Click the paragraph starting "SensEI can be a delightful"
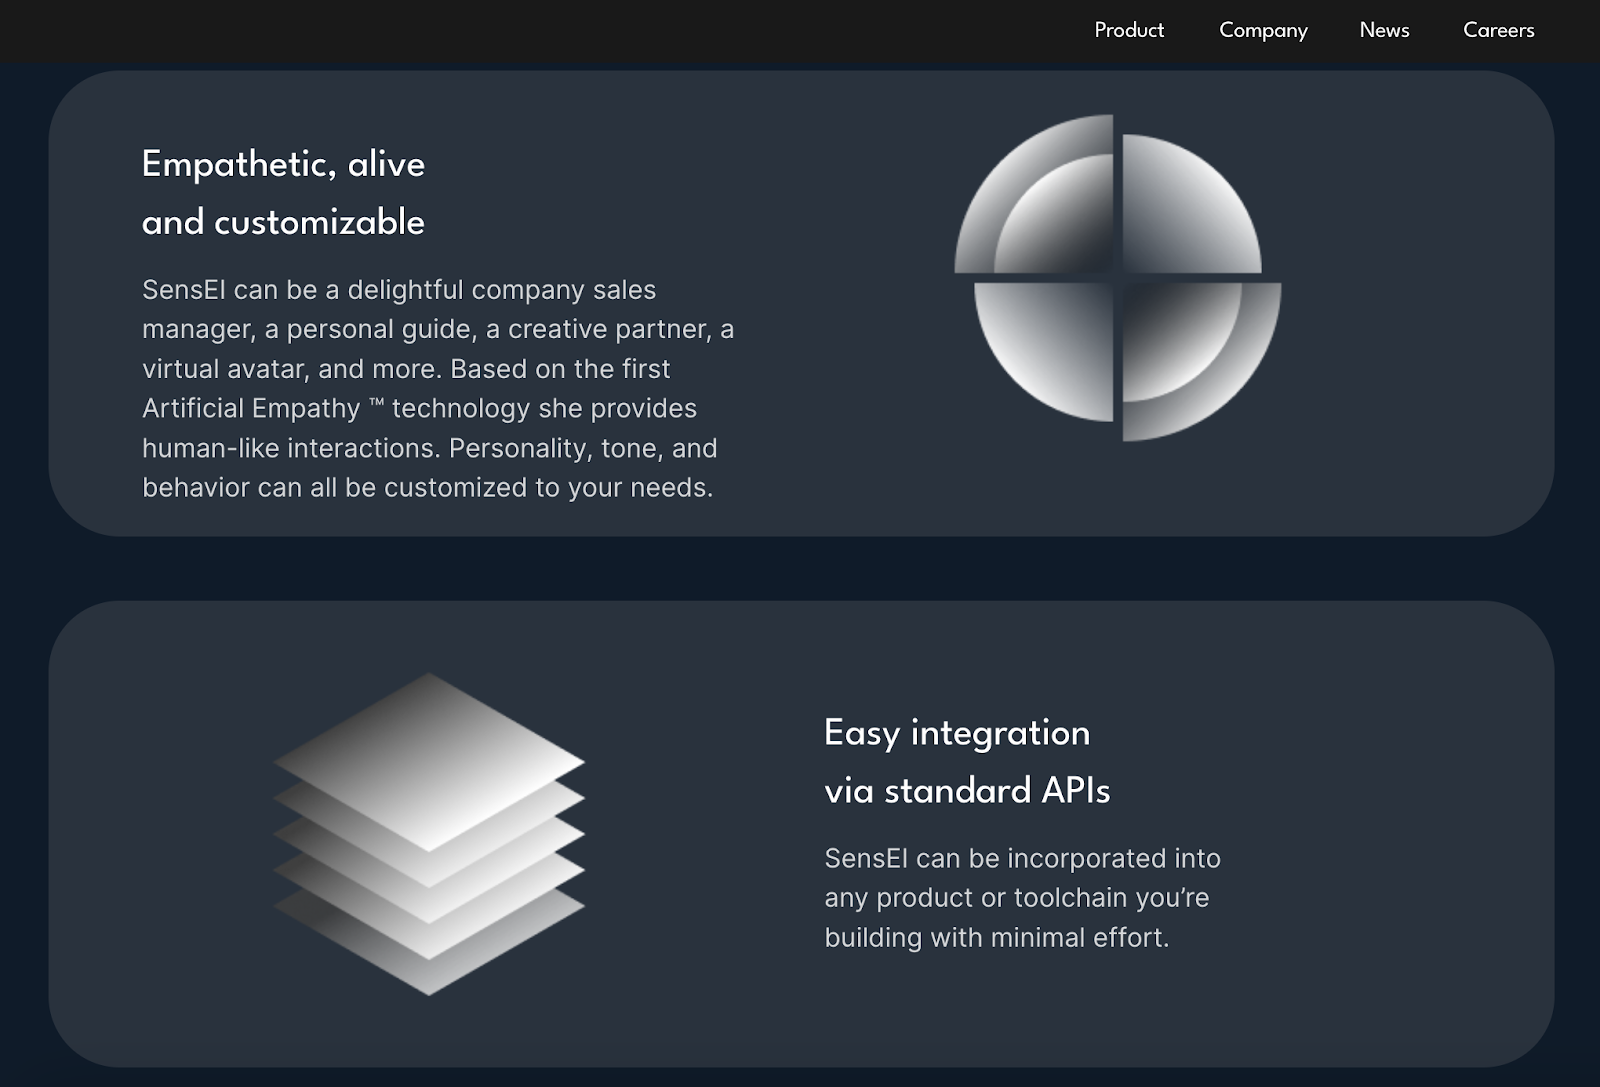 click(x=438, y=388)
